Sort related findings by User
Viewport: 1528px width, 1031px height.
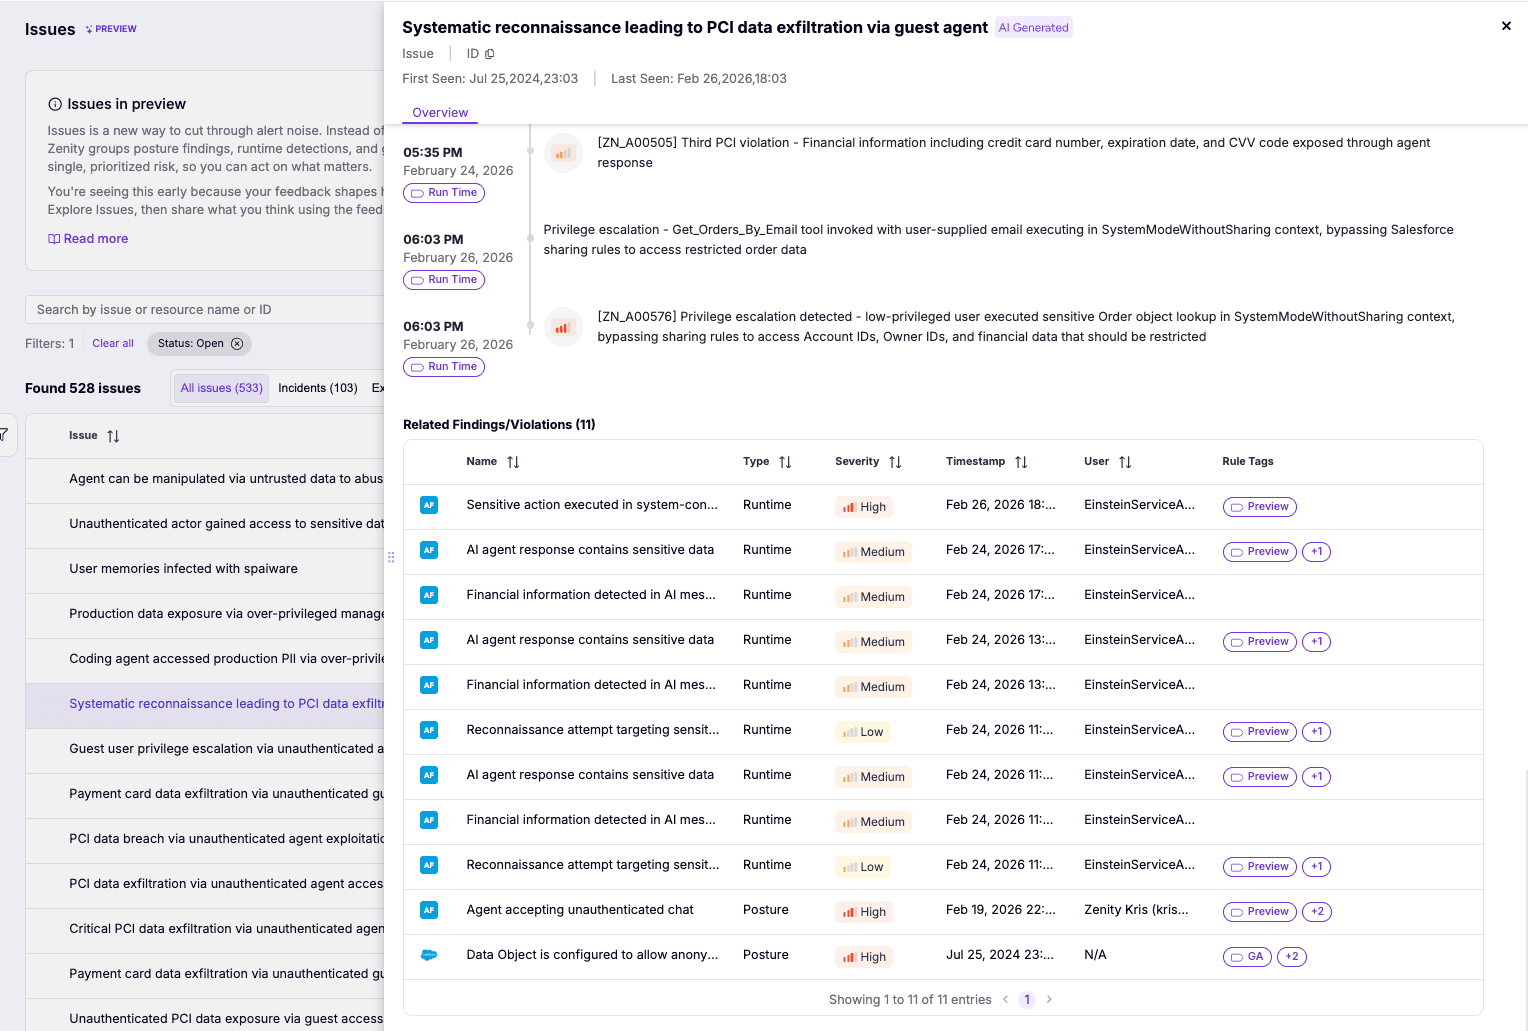(1125, 462)
